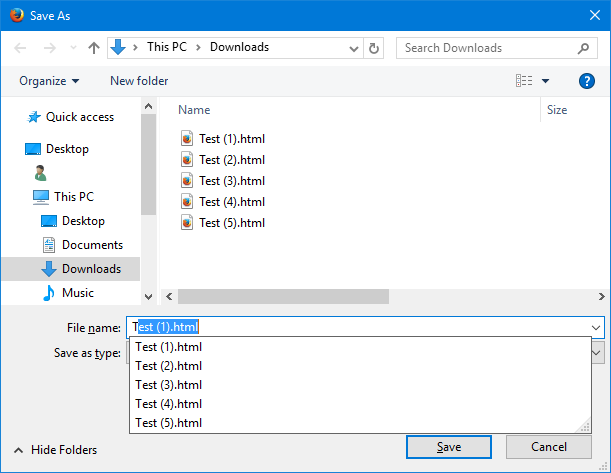Click the Firefox icon of Test (1).html
Viewport: 611px width, 473px height.
[x=187, y=139]
